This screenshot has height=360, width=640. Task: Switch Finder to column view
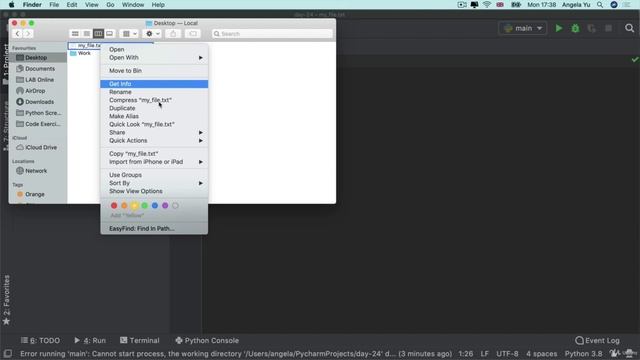click(98, 33)
